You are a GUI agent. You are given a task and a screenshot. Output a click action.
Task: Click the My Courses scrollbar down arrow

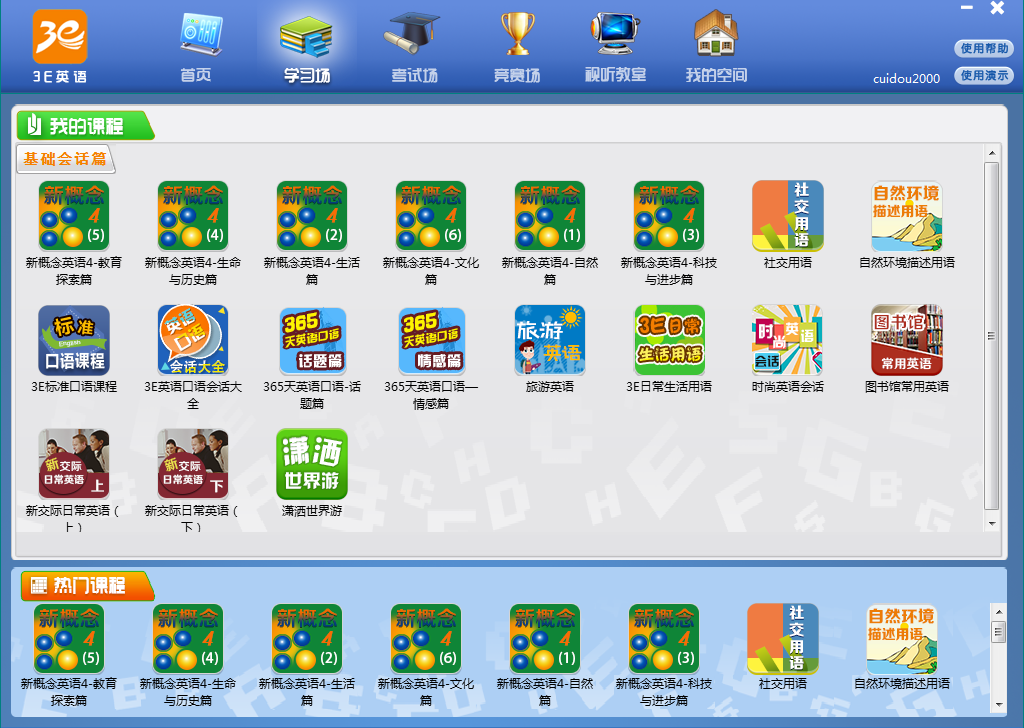coord(992,523)
